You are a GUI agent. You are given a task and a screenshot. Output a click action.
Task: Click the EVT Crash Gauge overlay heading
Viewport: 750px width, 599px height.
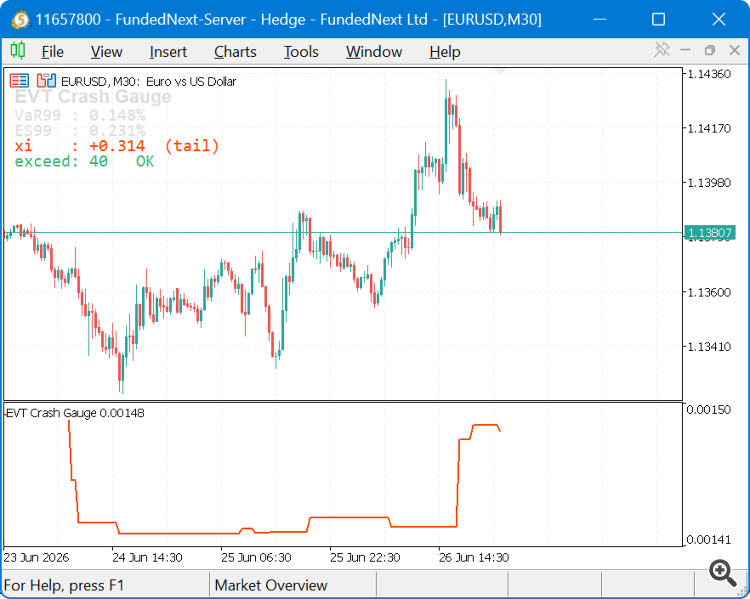pos(93,97)
